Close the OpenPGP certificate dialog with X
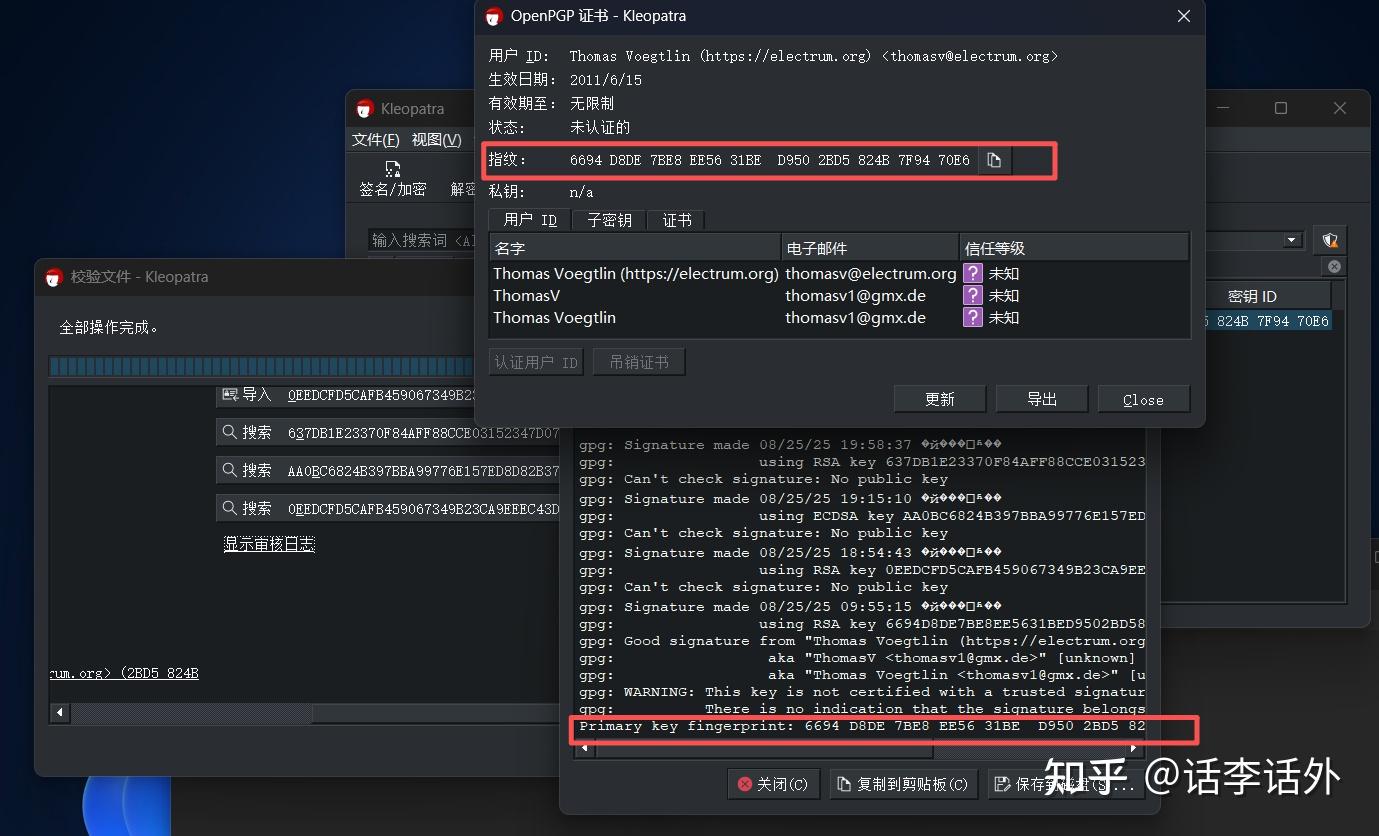 tap(1184, 16)
